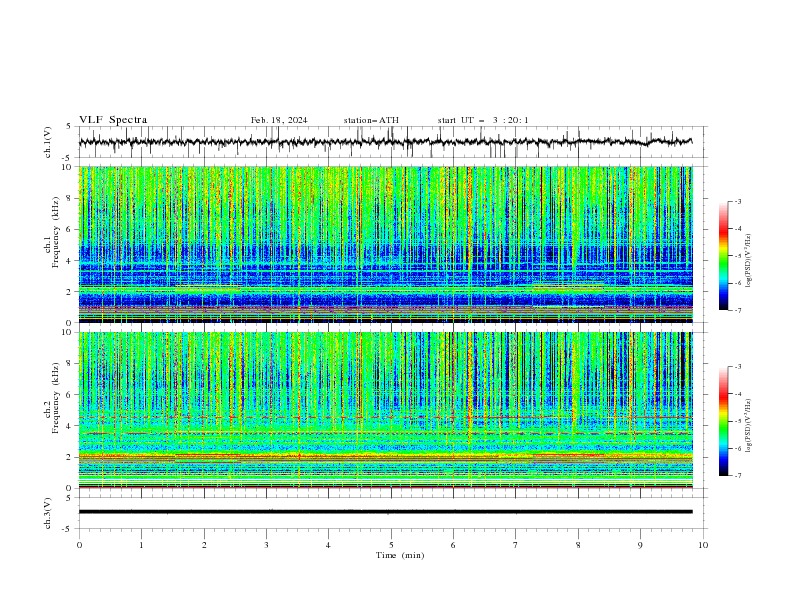Click the upper "log(PSD)(V²/Hz)" colorbar label
792x612 pixels.
coord(748,261)
